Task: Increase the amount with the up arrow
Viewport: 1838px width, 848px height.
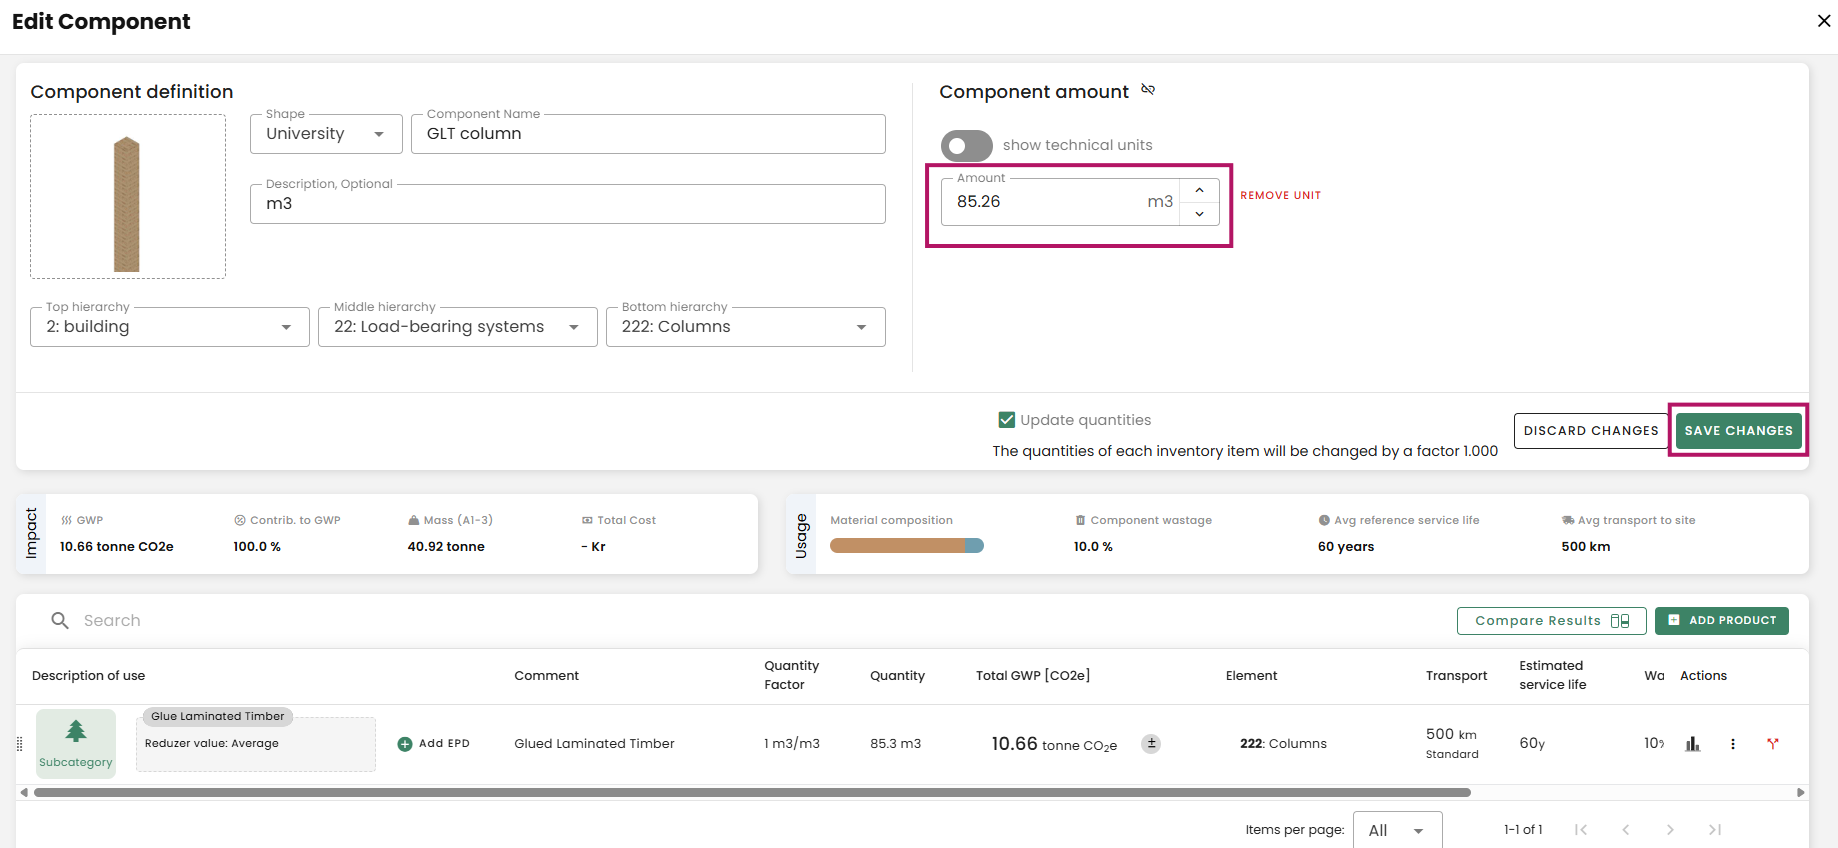Action: click(1199, 190)
